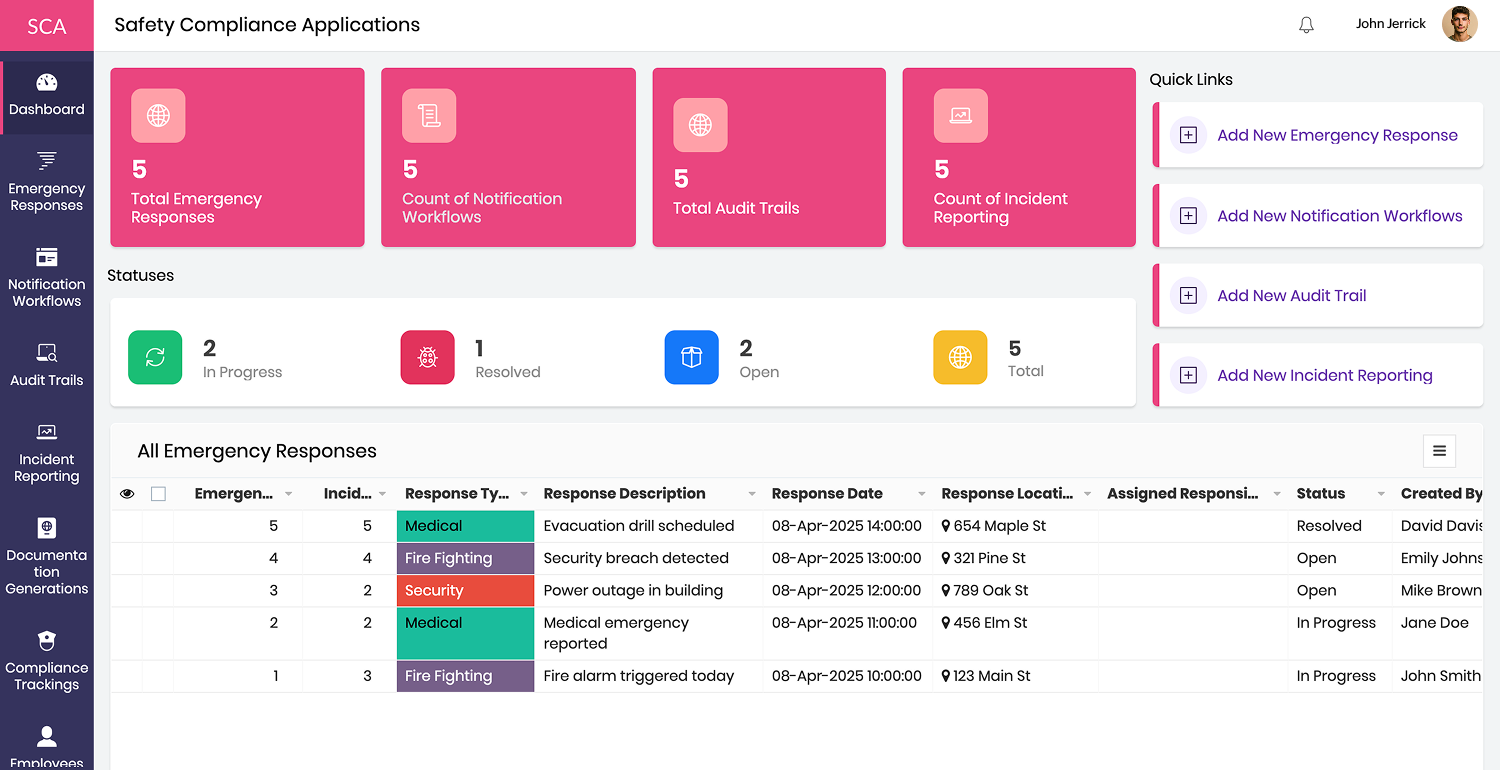Open the Employees sidebar section
Screen dimensions: 1500x770
46,746
